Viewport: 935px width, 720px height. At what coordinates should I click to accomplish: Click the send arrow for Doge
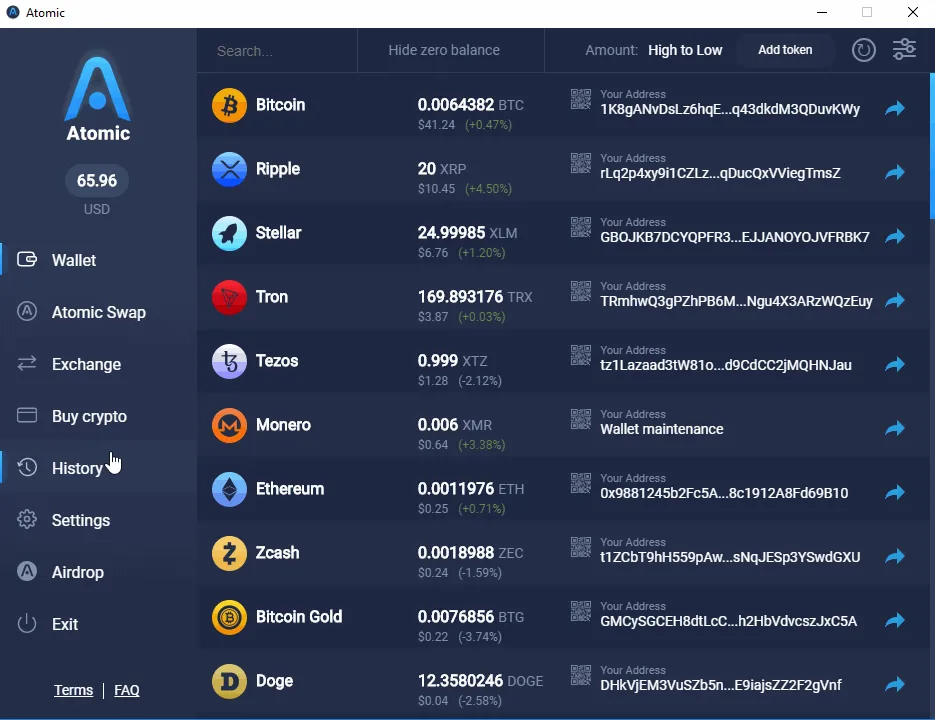[894, 684]
